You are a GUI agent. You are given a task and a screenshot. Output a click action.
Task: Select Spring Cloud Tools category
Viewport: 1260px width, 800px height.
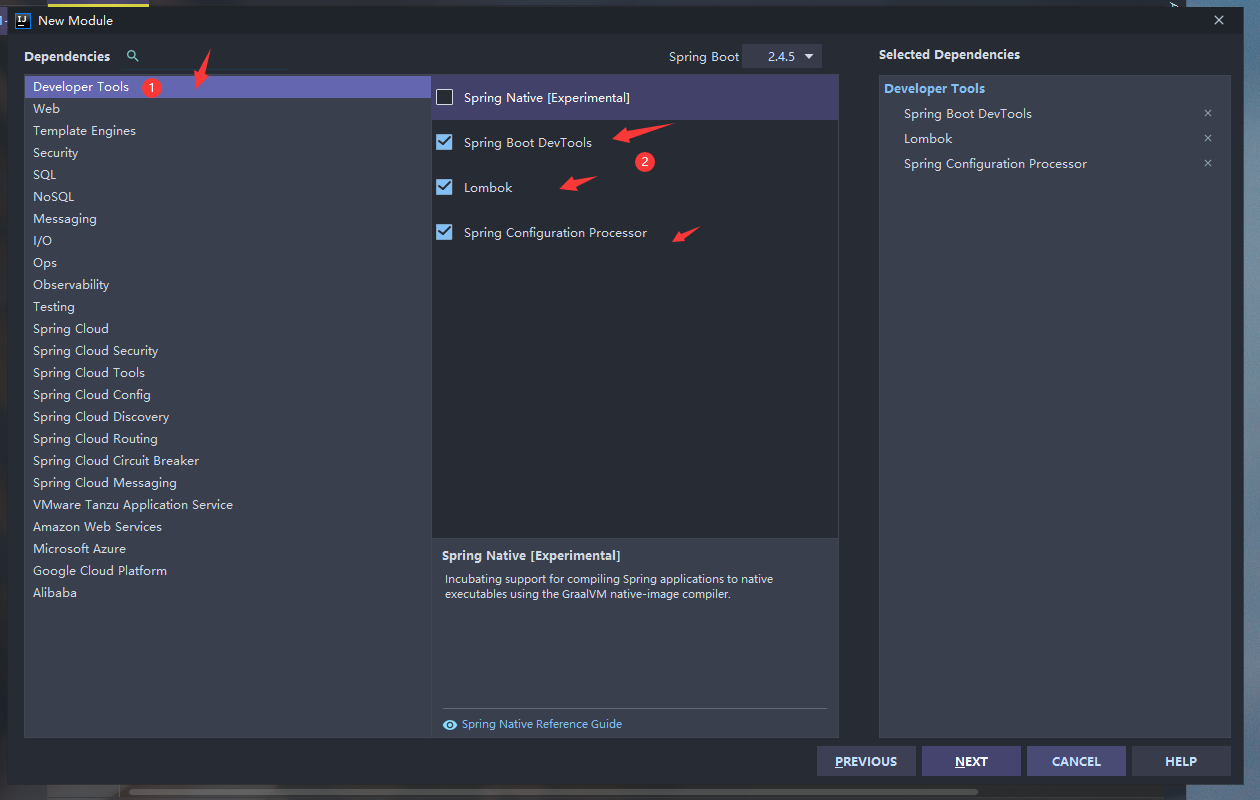click(228, 373)
